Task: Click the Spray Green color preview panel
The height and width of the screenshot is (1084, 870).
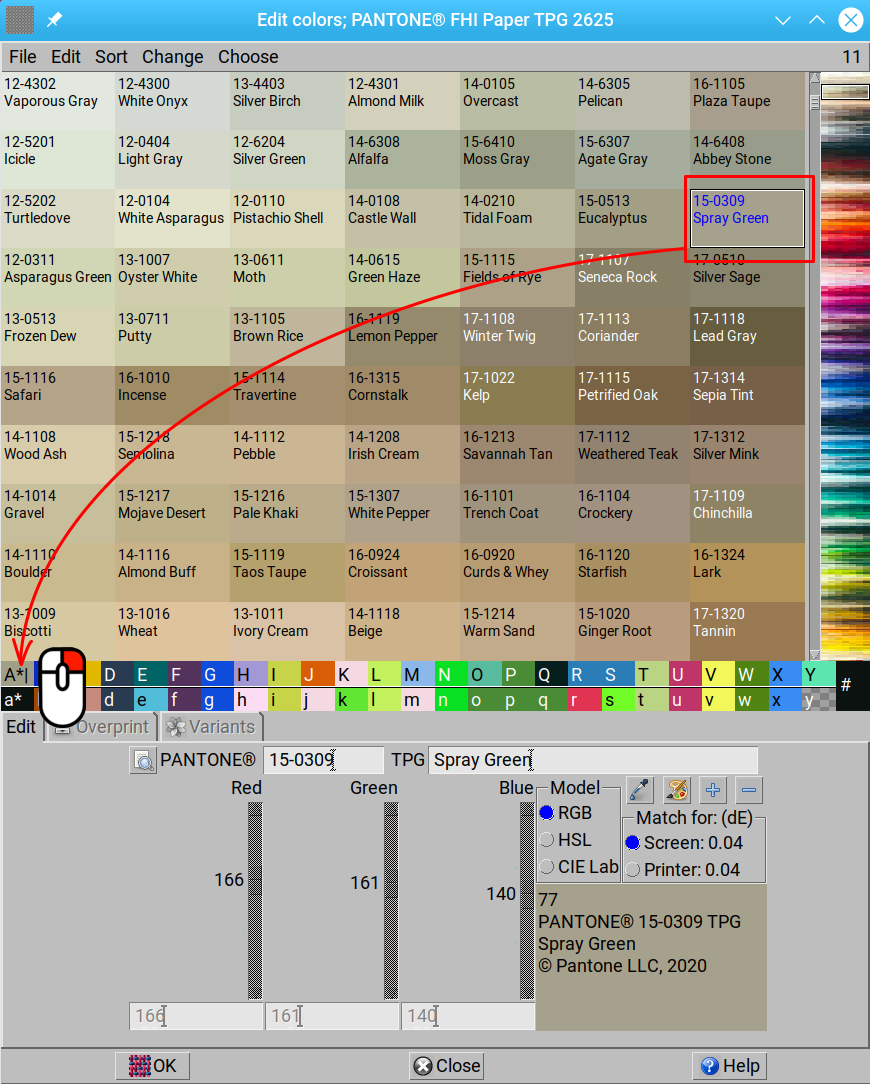Action: (x=651, y=957)
